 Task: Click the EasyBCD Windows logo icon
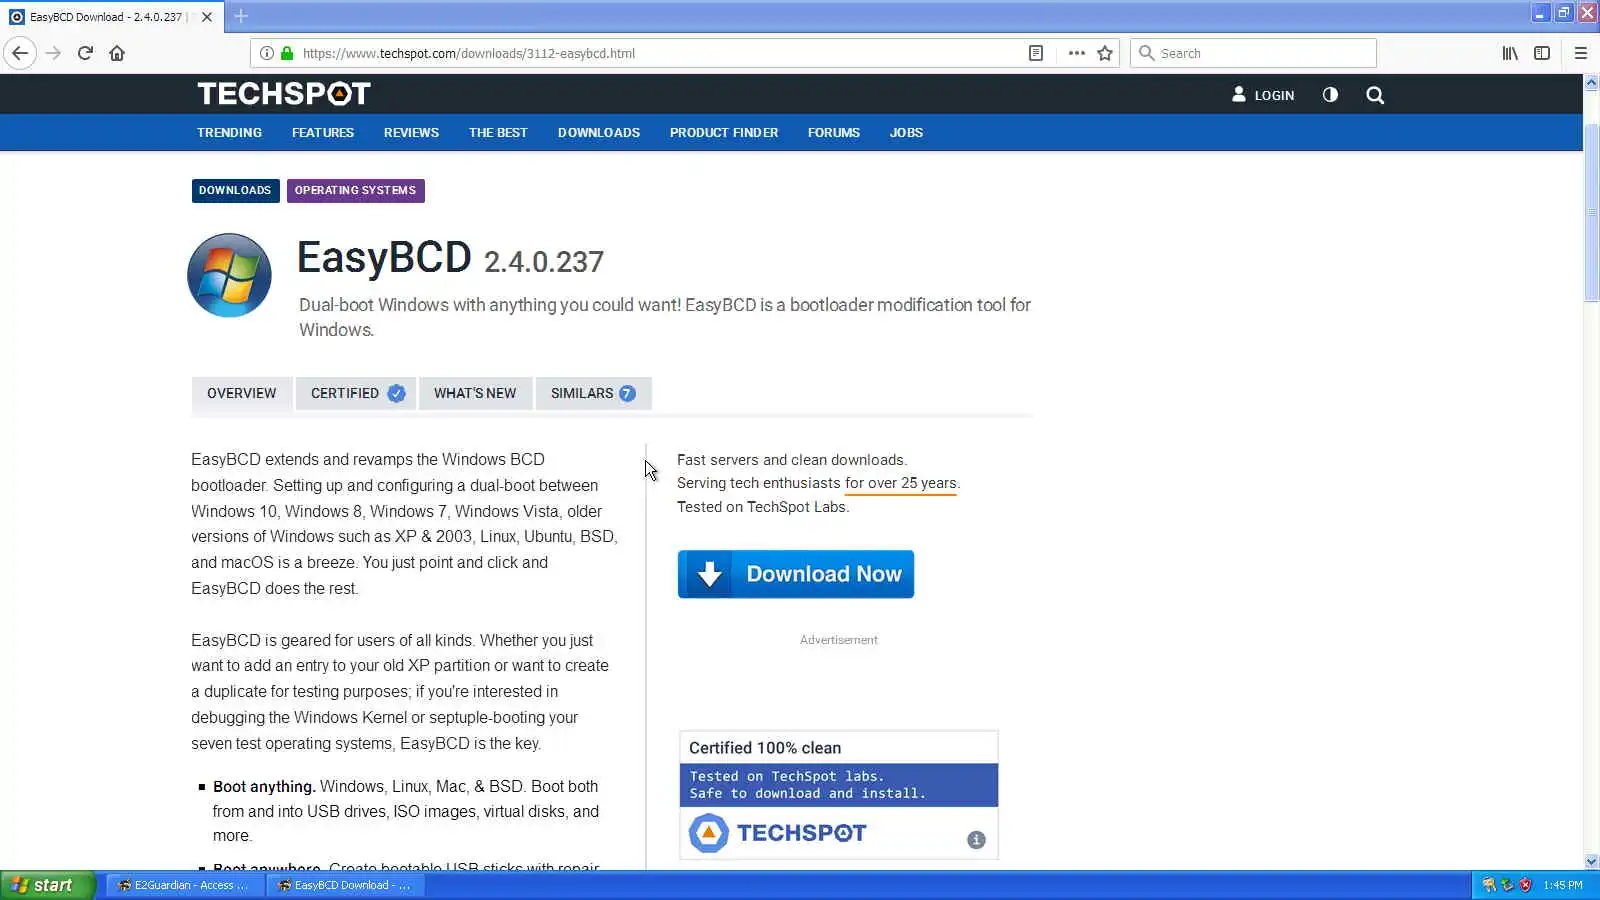tap(229, 275)
